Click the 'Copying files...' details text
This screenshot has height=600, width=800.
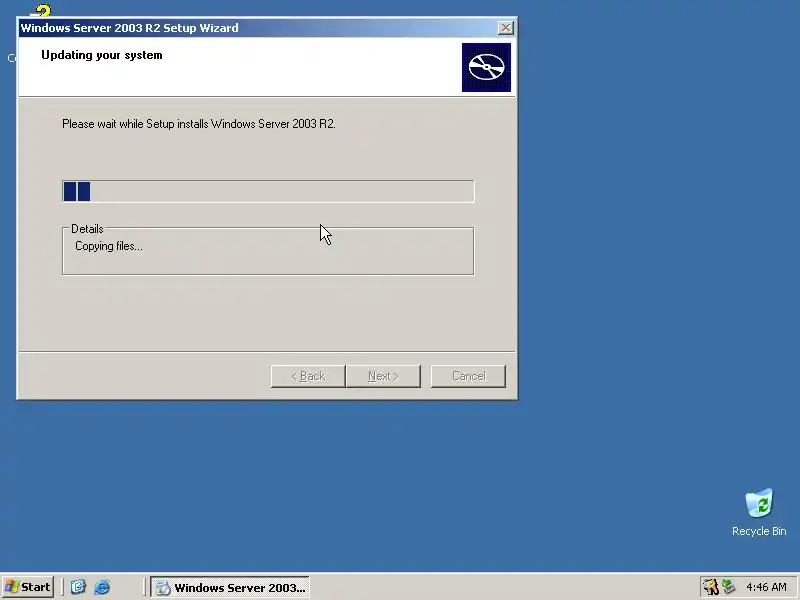[109, 246]
